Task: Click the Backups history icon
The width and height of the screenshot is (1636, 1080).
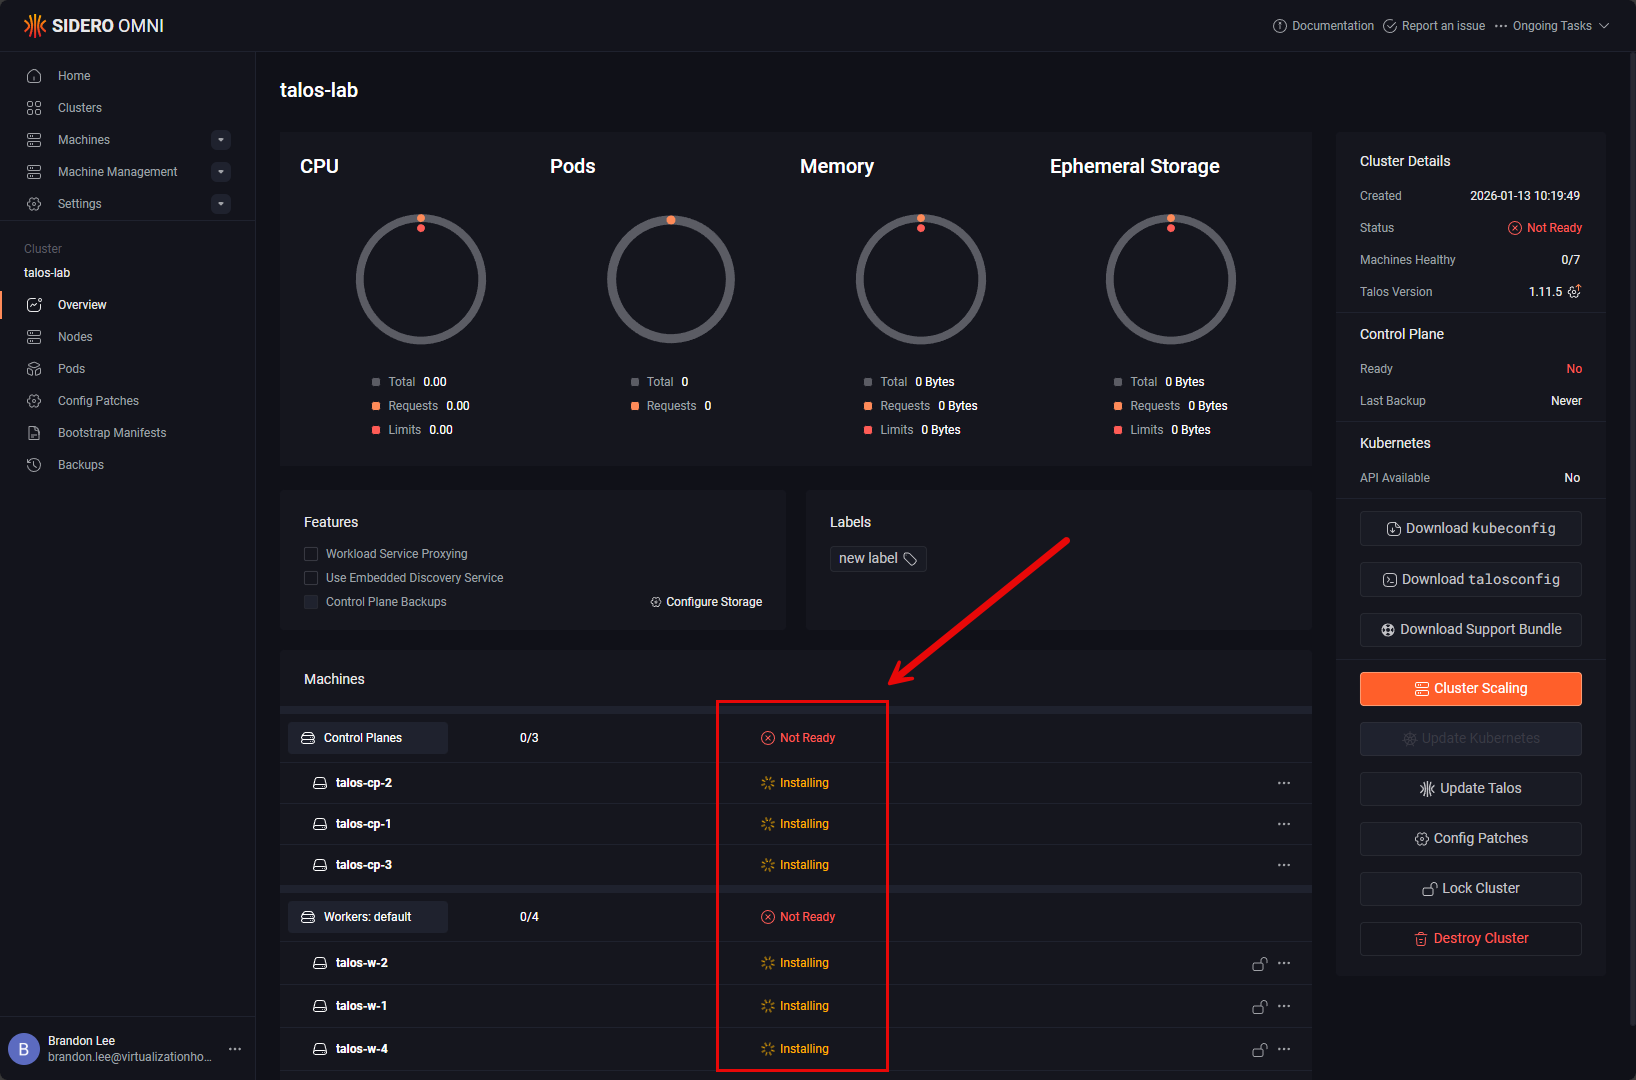Action: (x=34, y=465)
